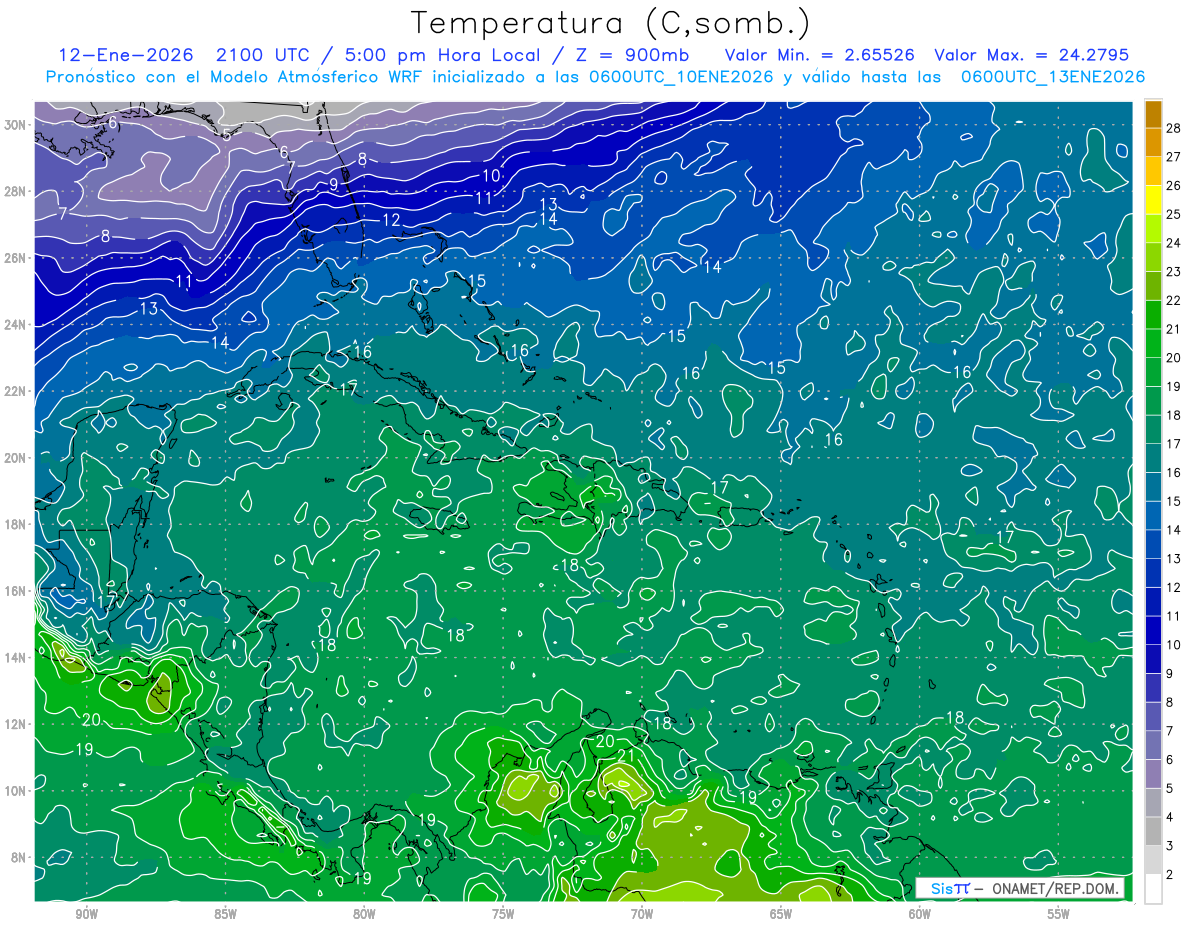
Task: Click the '70W' longitude label
Action: (x=642, y=914)
